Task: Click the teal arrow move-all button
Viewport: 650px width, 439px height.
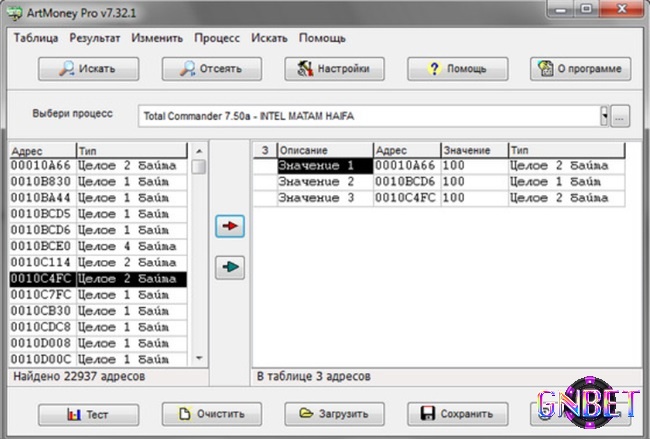Action: coord(230,267)
